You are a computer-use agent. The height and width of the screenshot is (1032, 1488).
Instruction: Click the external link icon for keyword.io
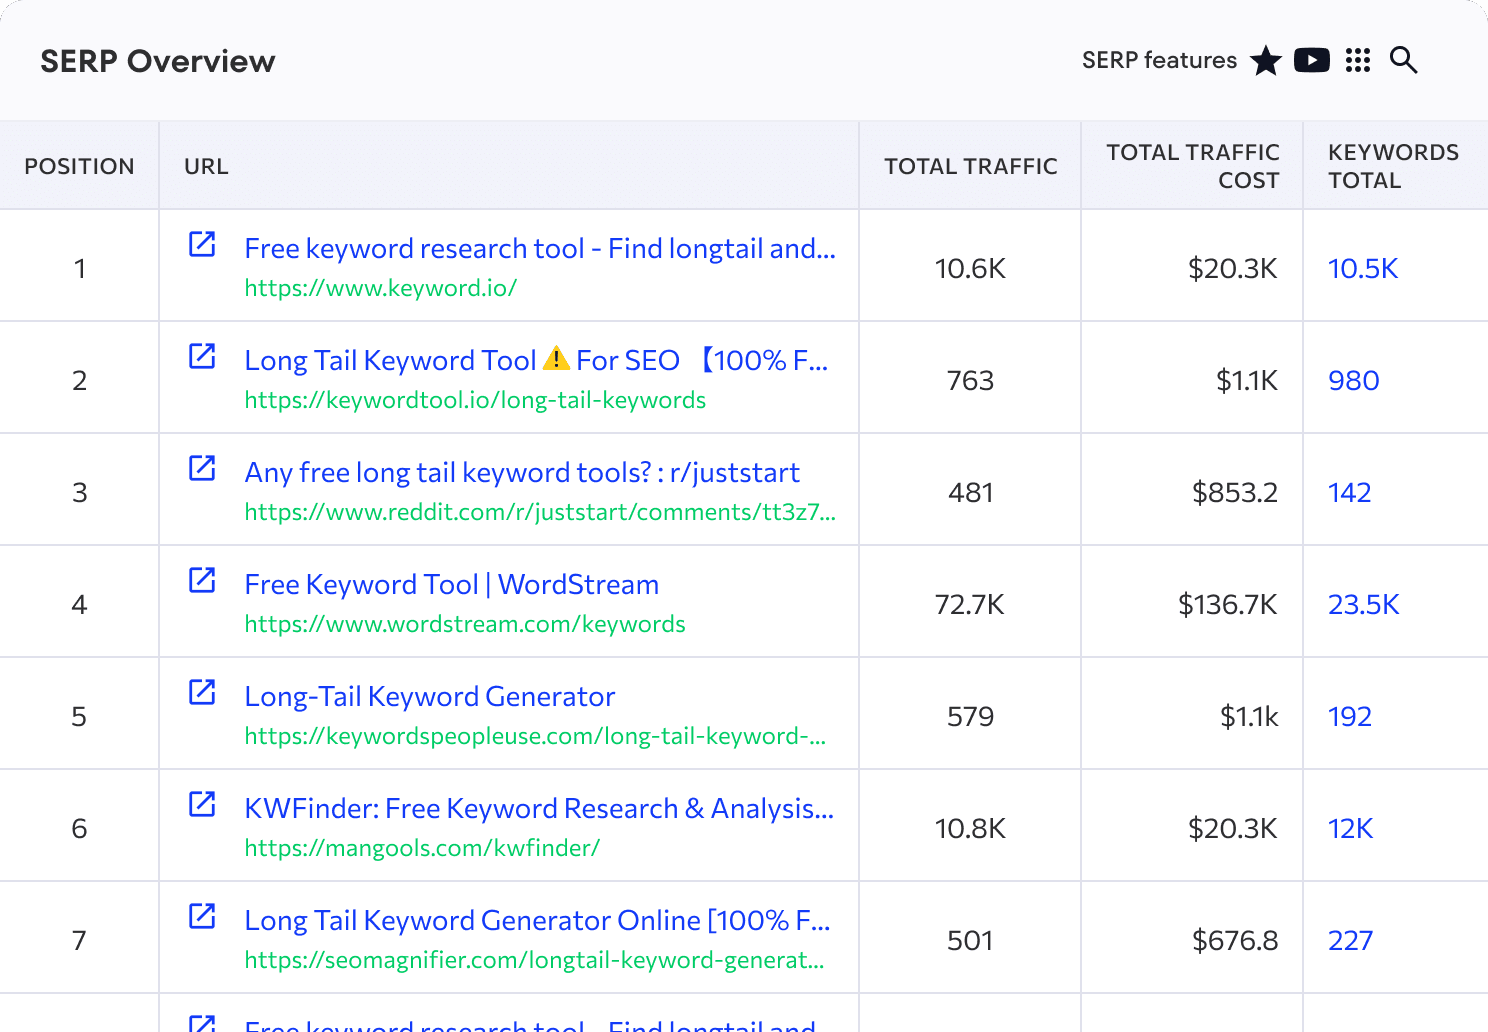pos(203,243)
